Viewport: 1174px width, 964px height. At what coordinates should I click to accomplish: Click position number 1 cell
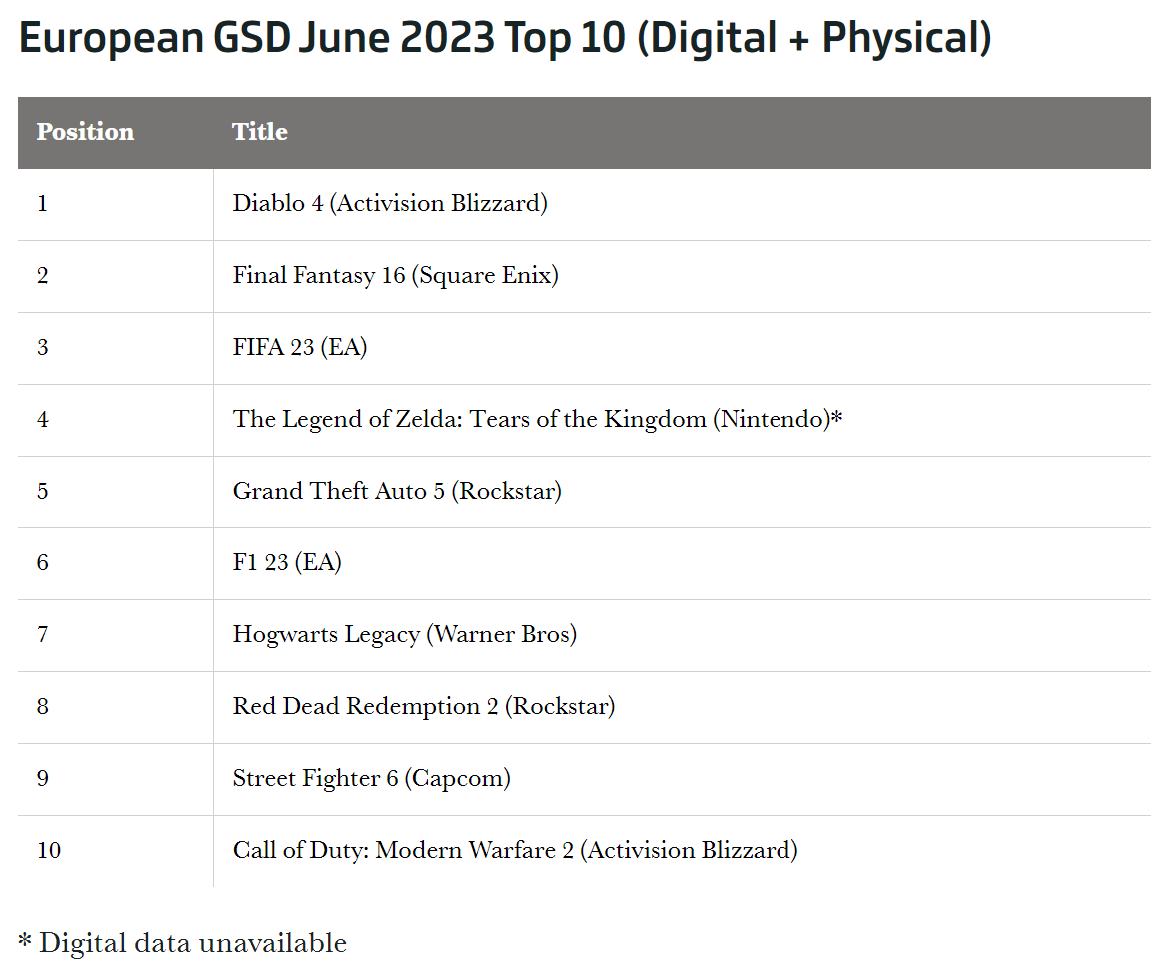[42, 204]
